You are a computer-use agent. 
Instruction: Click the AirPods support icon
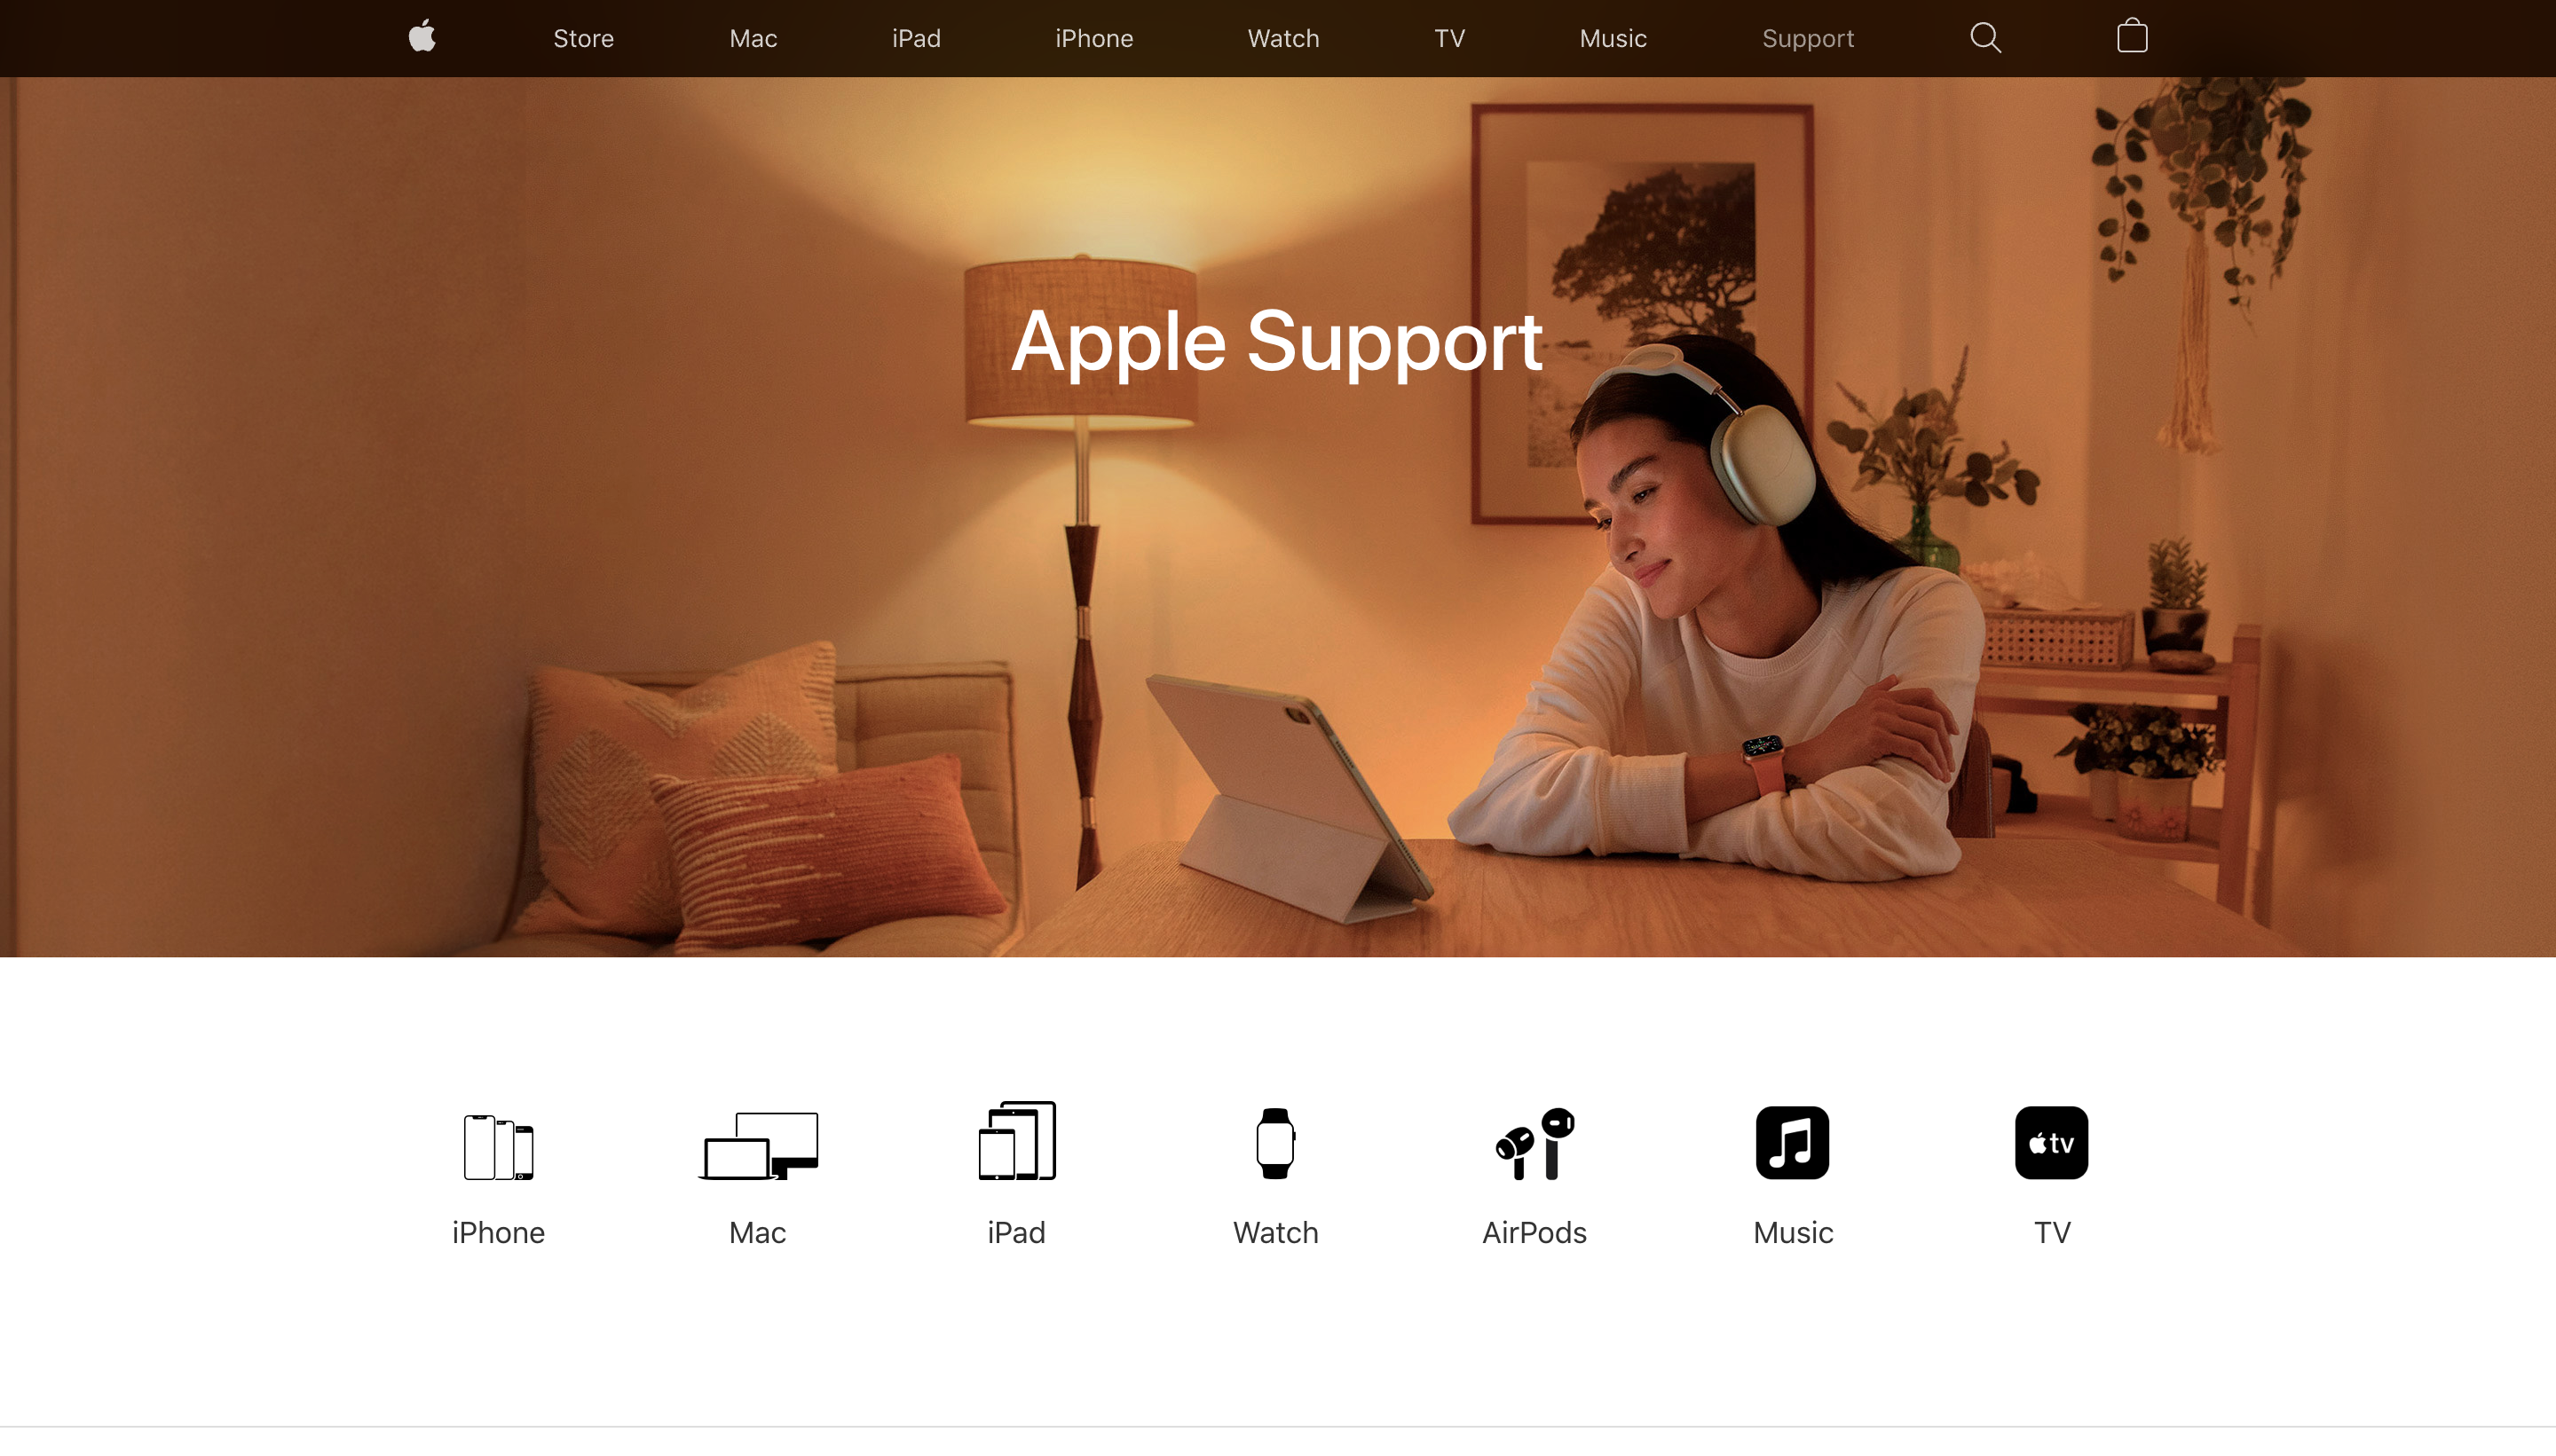click(x=1536, y=1142)
